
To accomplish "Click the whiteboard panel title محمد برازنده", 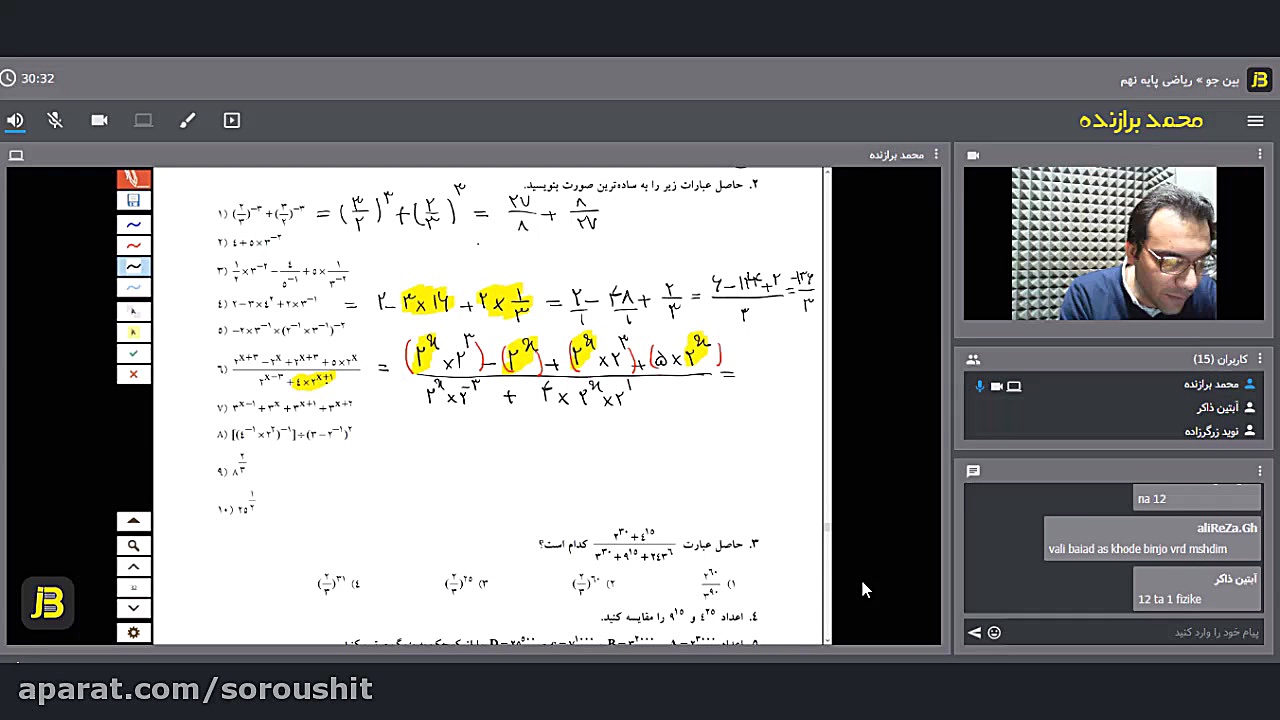I will tap(896, 155).
